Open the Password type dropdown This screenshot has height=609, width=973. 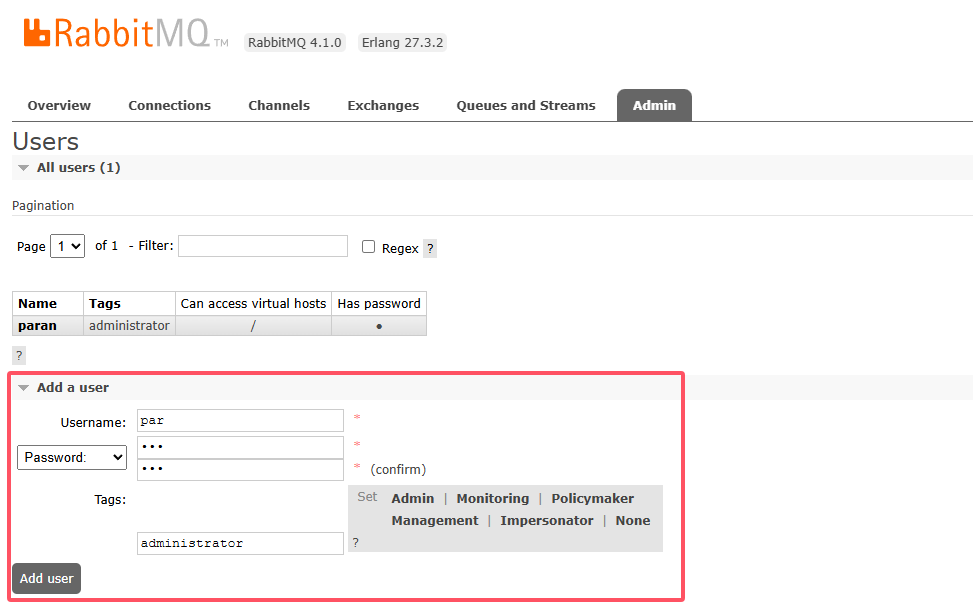(x=72, y=458)
